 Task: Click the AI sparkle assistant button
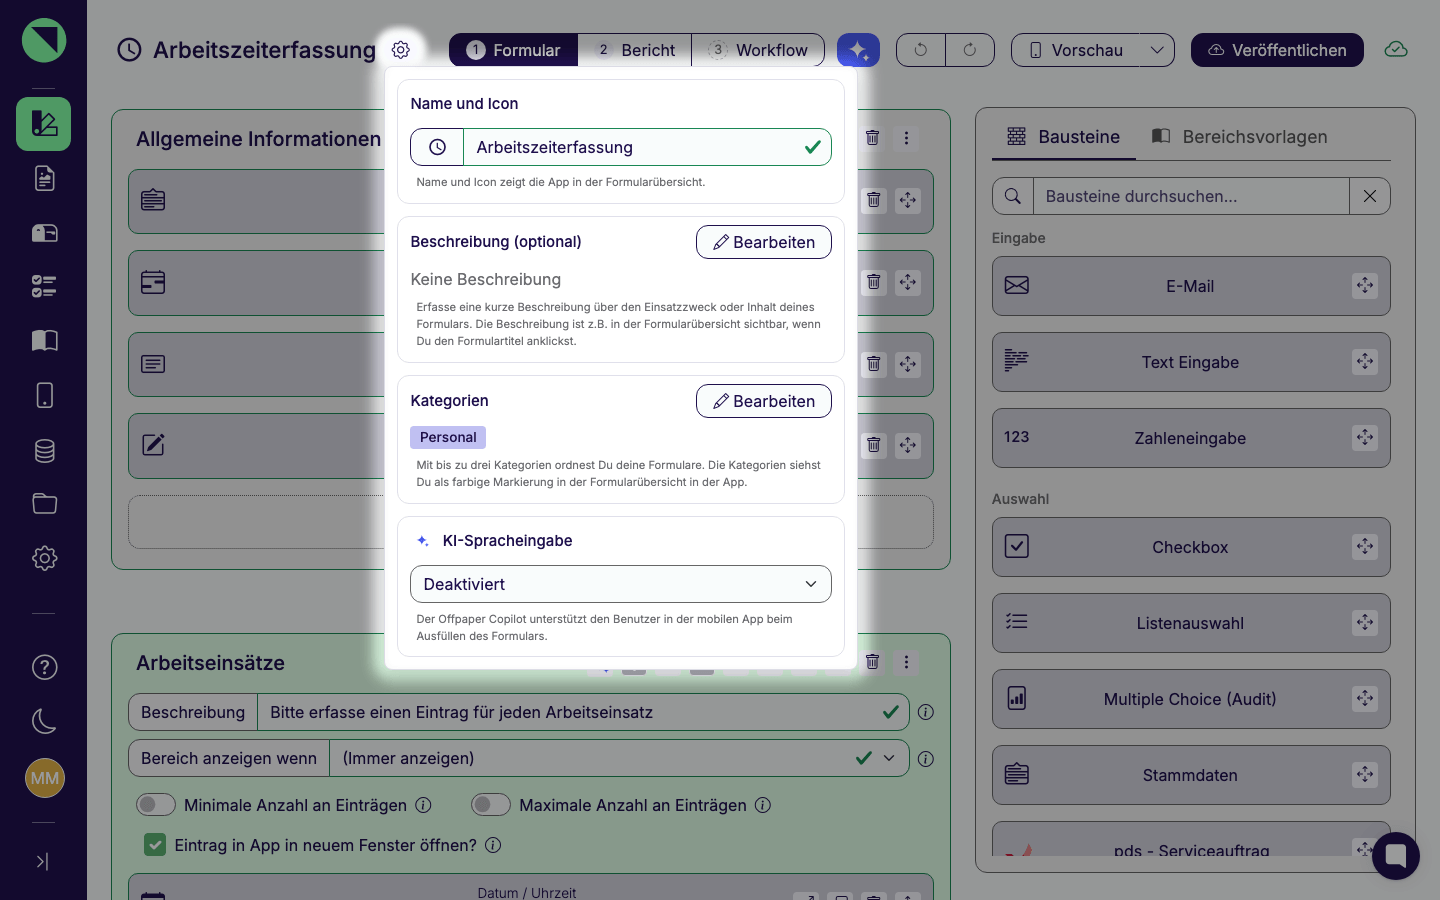[x=858, y=50]
